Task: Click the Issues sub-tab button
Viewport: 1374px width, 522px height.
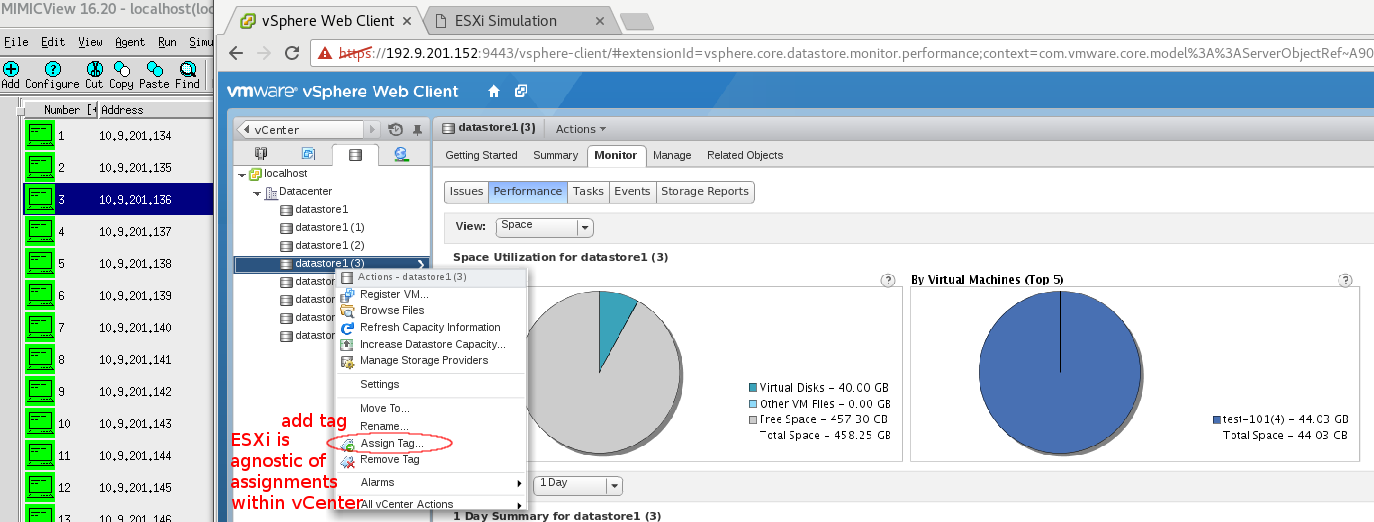Action: click(x=466, y=192)
